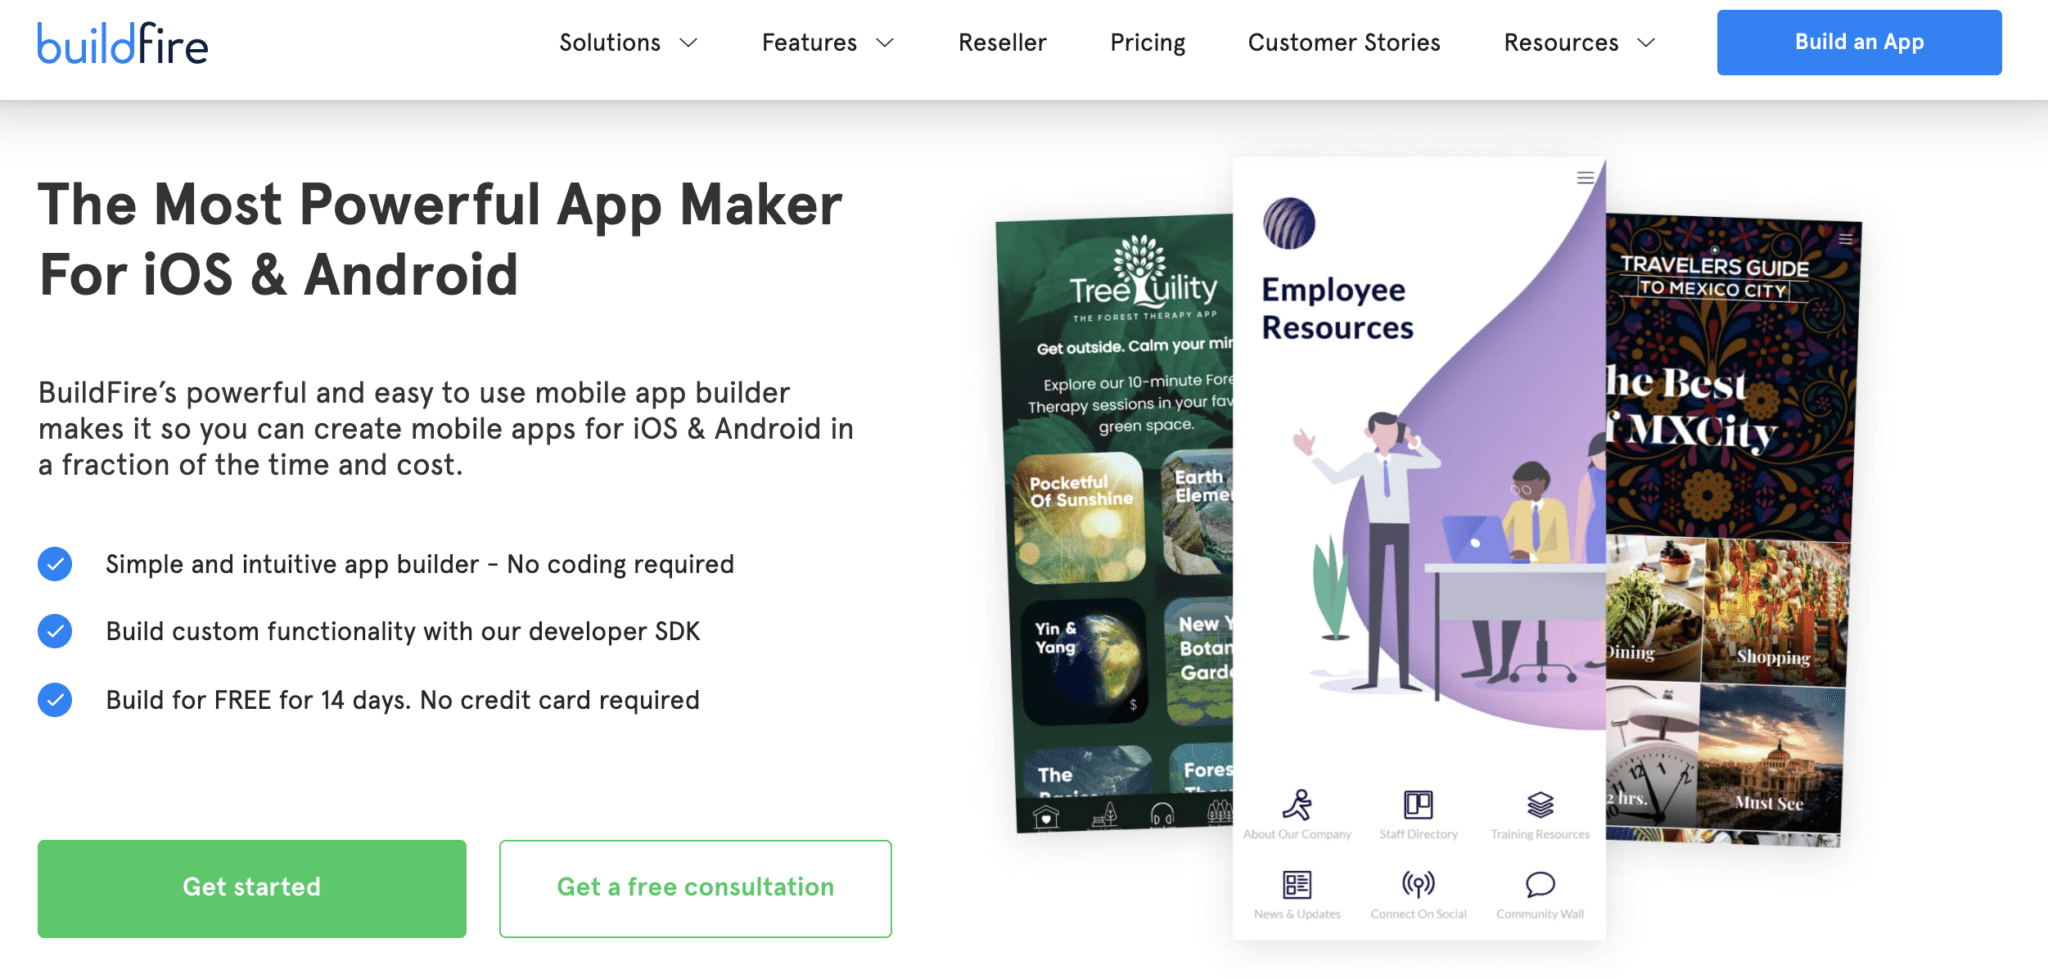The height and width of the screenshot is (979, 2048).
Task: Tap the home icon in Treequility's bottom bar
Action: pos(1045,817)
